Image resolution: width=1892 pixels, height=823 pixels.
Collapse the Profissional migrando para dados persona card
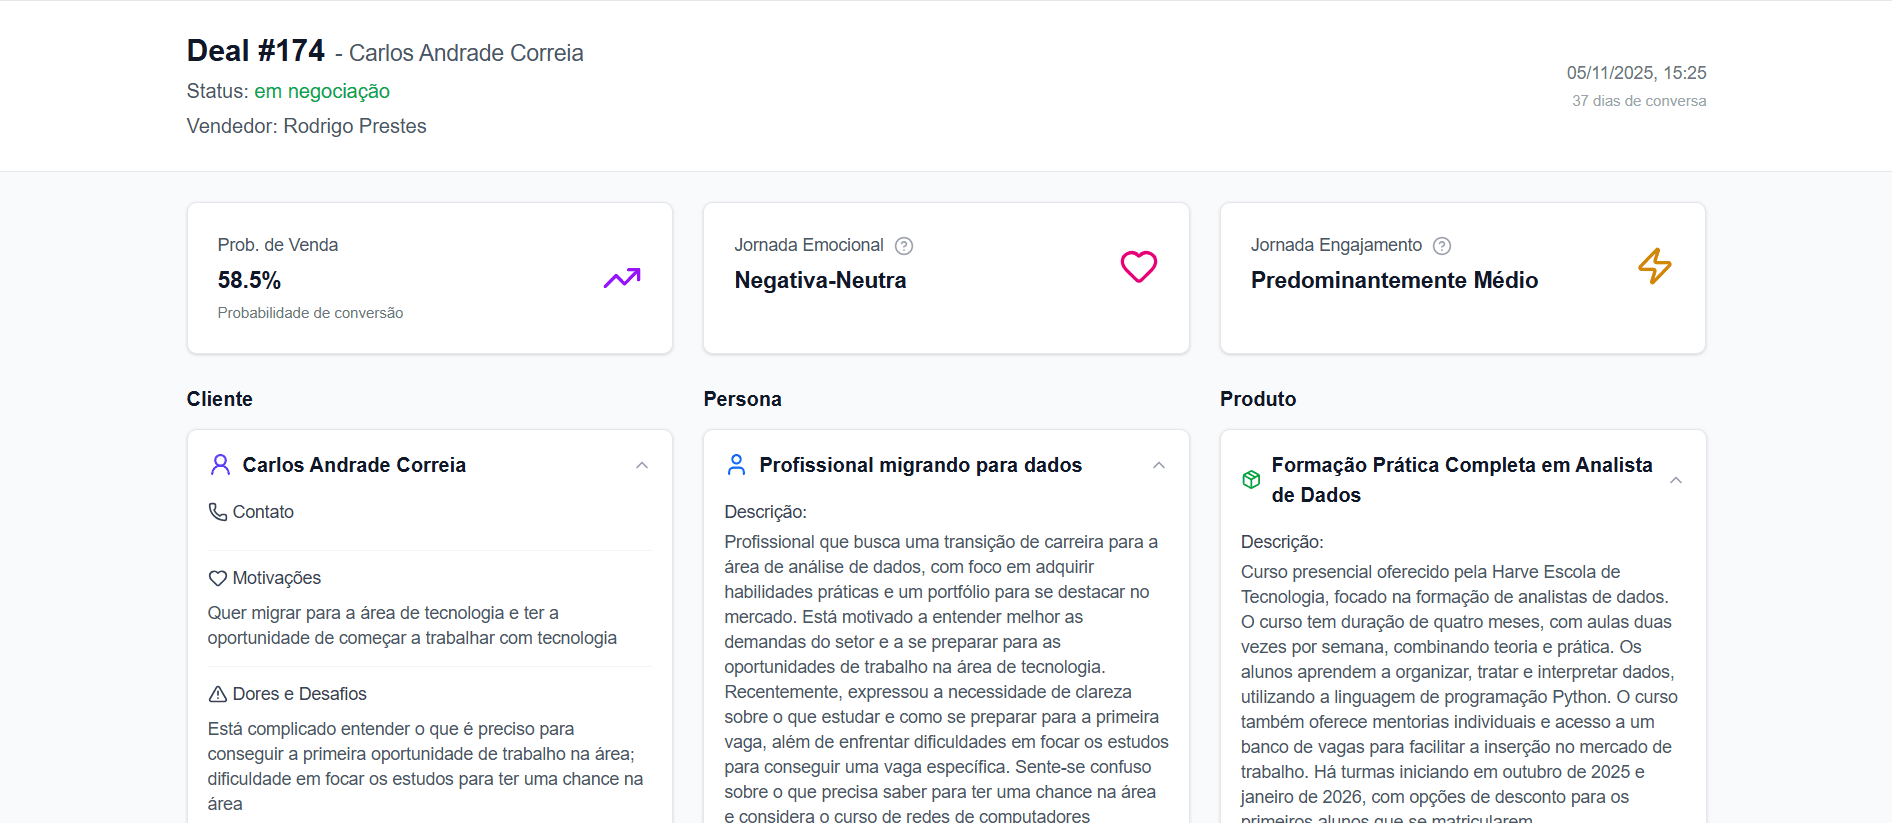(x=1159, y=465)
